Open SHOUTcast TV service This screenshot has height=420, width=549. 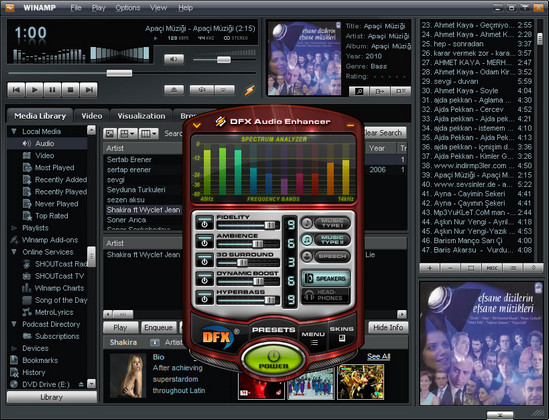(x=59, y=276)
